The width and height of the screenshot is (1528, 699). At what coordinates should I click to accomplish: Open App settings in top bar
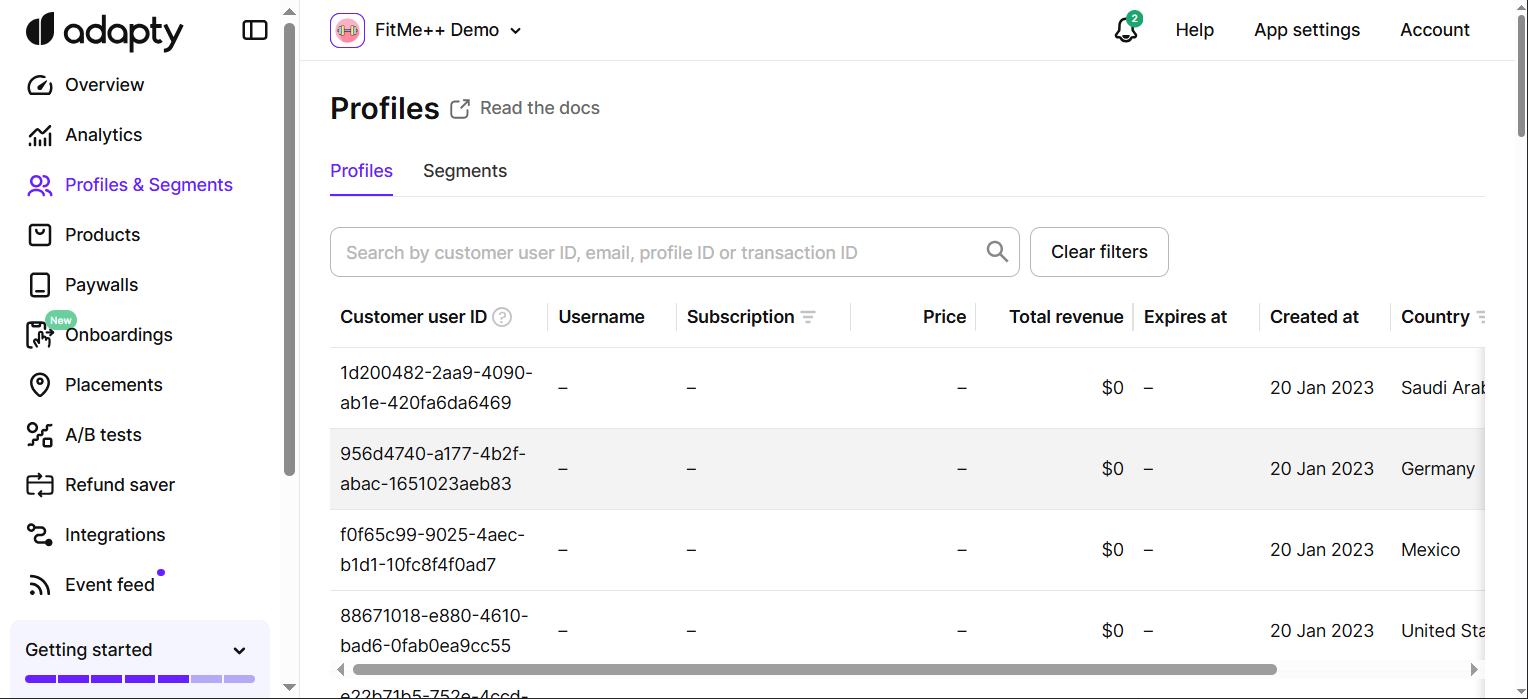(x=1306, y=30)
